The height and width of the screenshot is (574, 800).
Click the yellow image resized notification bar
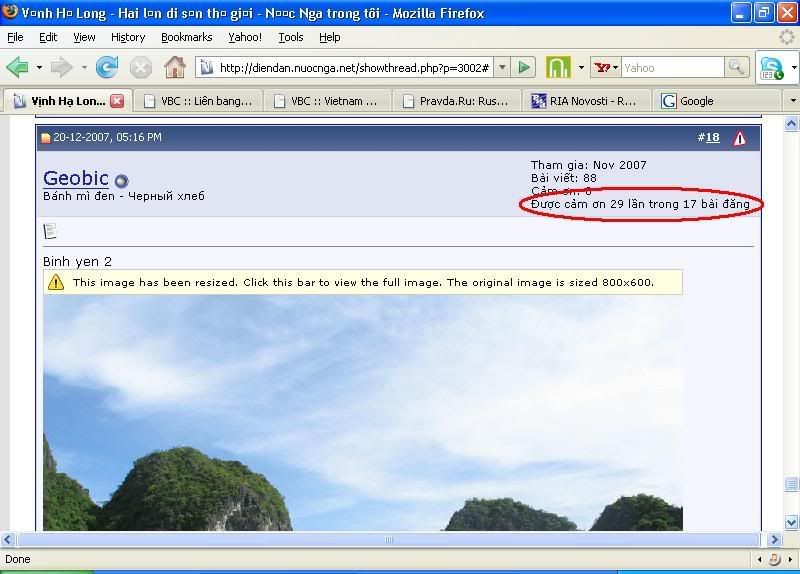[x=363, y=282]
